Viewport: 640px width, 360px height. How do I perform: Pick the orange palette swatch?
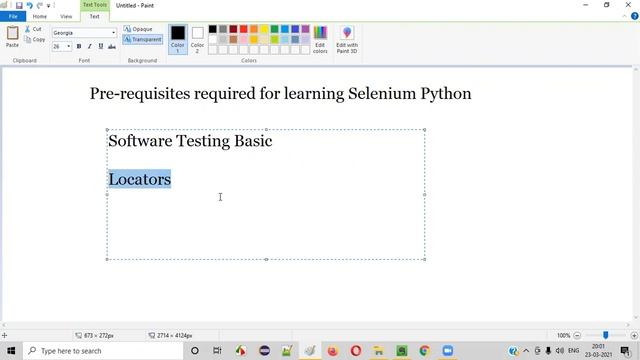tap(254, 29)
